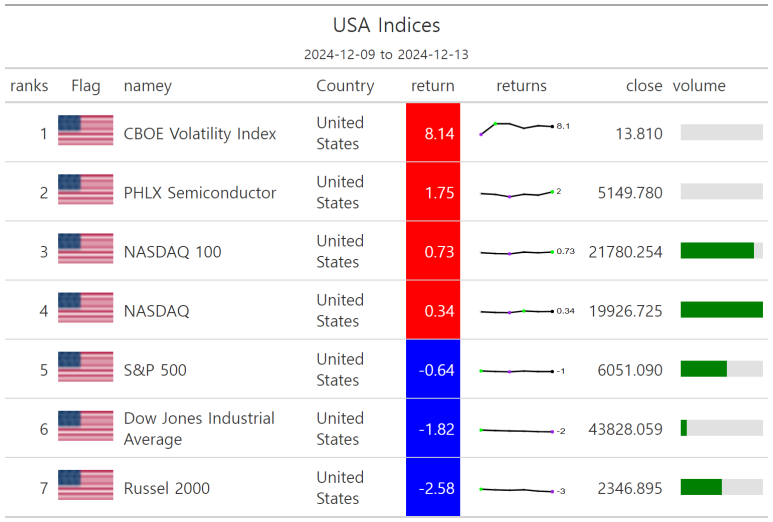Click the S&P 500 volume bar
Screen dimensions: 773x522
point(722,369)
